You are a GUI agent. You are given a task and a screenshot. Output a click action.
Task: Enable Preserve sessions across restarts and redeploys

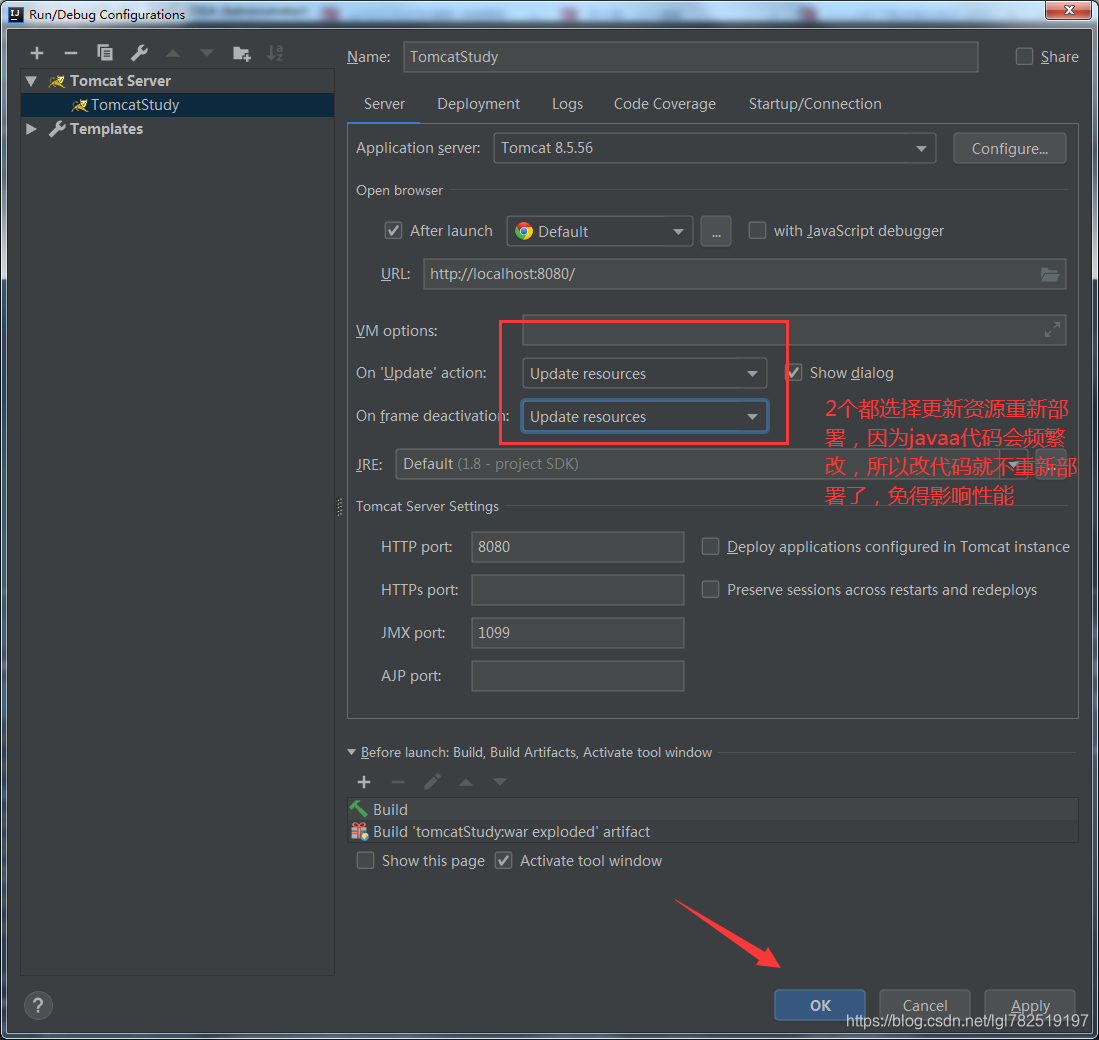pyautogui.click(x=710, y=589)
